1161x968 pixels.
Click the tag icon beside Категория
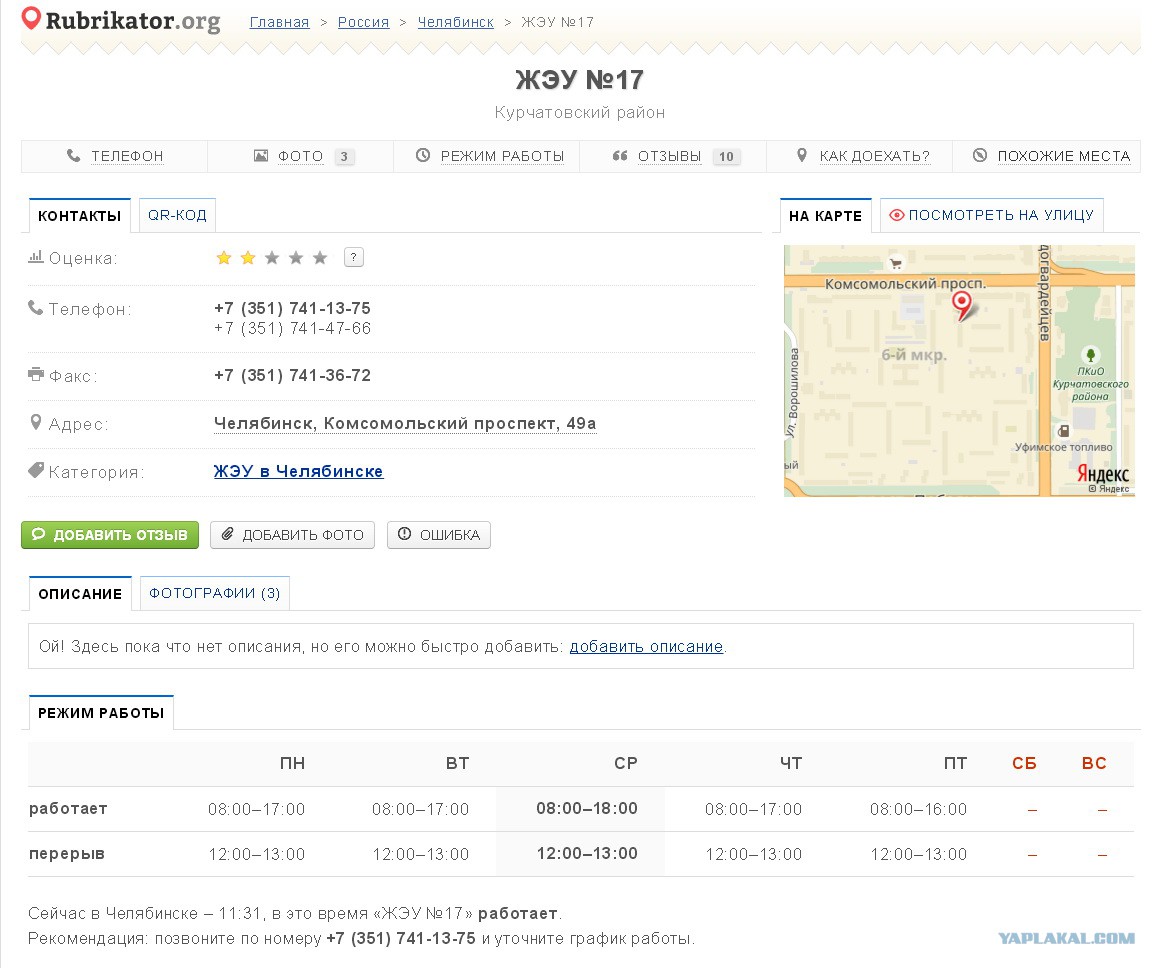(x=36, y=470)
